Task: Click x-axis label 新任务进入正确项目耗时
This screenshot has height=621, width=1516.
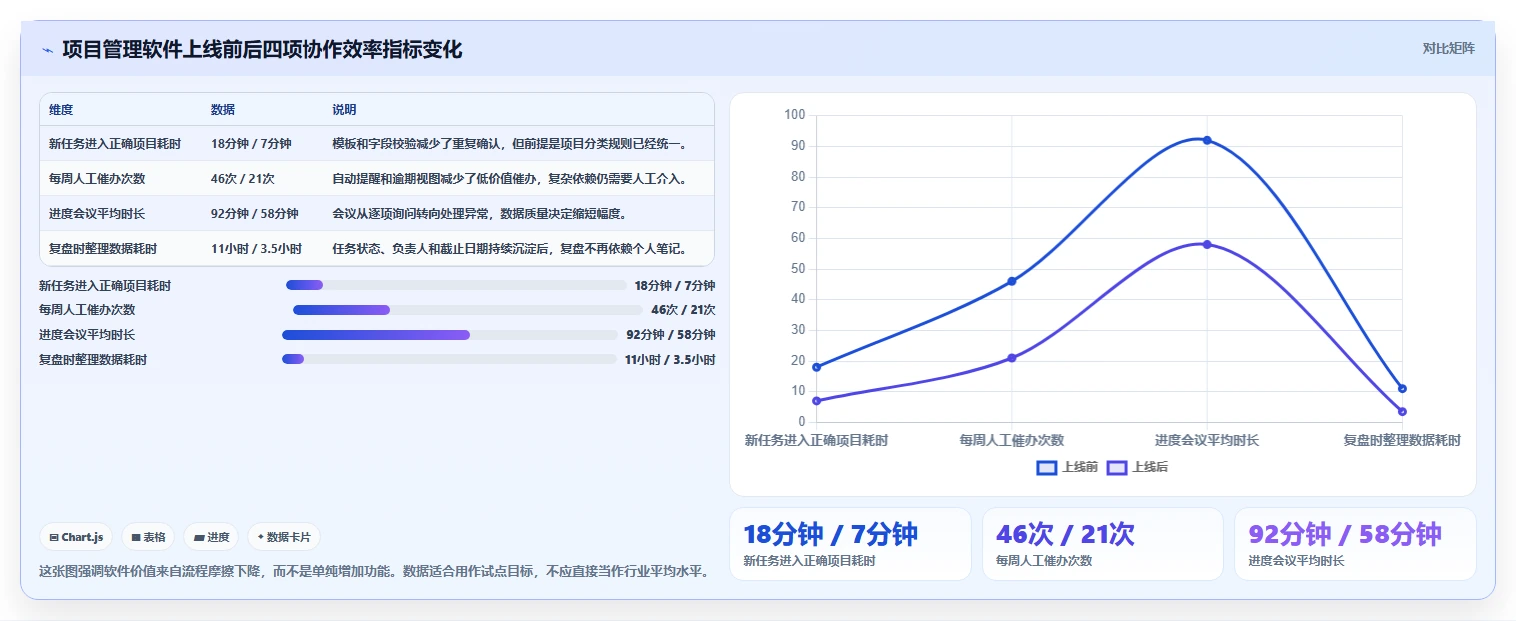Action: 817,440
